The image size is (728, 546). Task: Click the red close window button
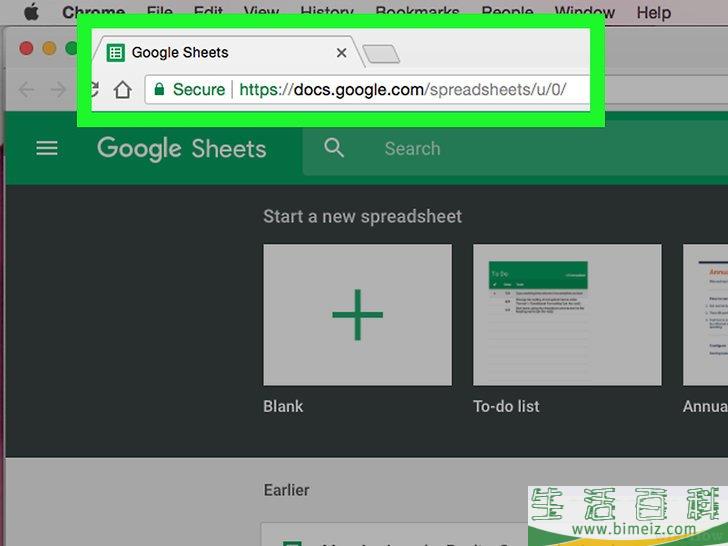[x=26, y=48]
